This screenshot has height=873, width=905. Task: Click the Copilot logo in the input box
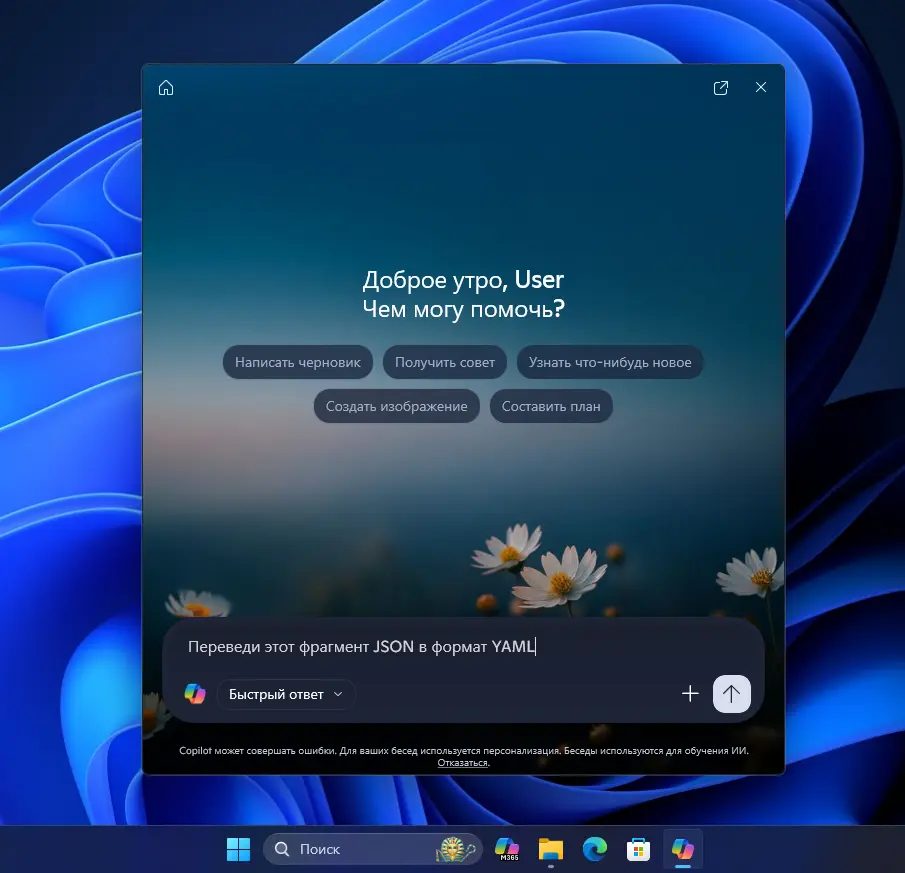click(195, 694)
